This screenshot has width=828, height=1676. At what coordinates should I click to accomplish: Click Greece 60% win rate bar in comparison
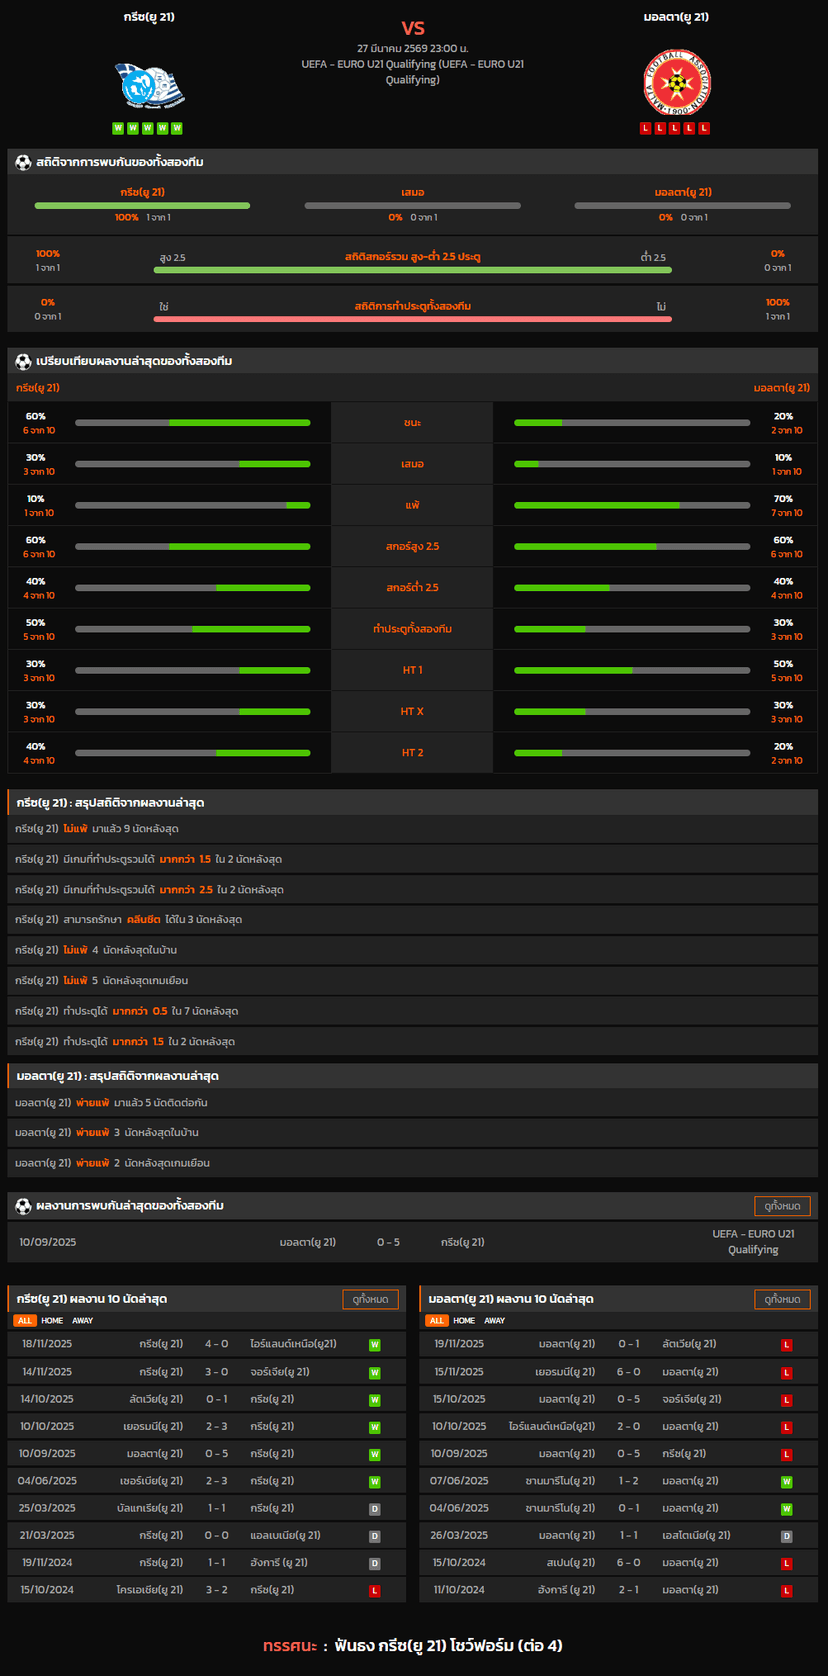click(192, 423)
